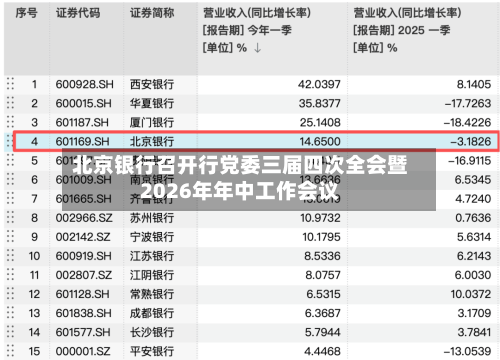Click the value 10.9732
500x360 pixels.
coord(320,218)
